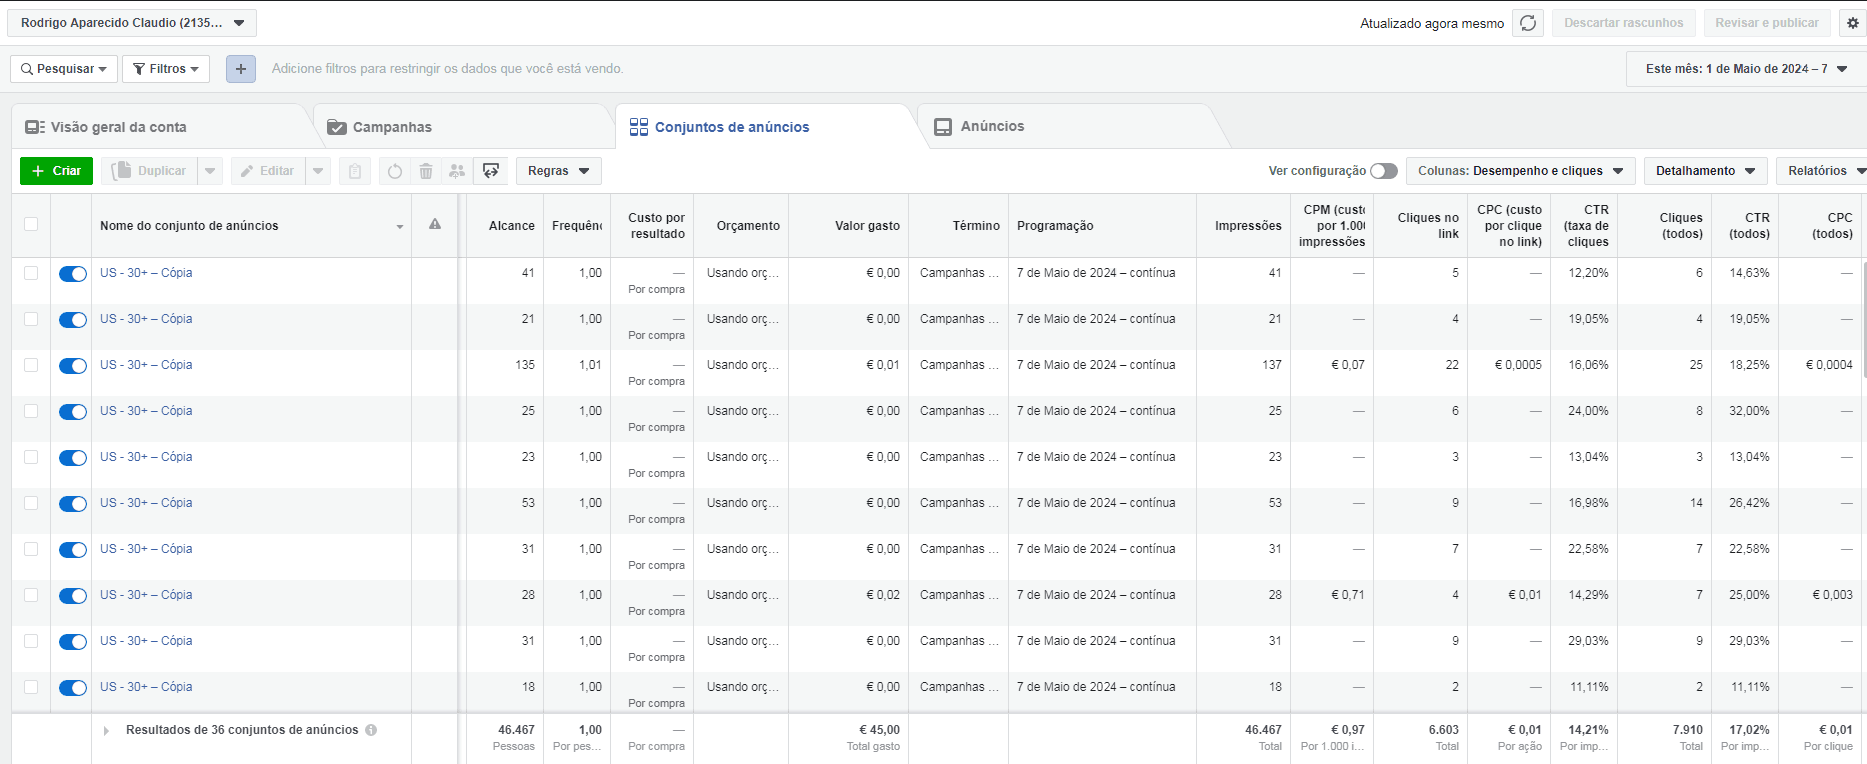
Task: Open the US - 30+ – Cópia link with Alcance 41
Action: 146,273
